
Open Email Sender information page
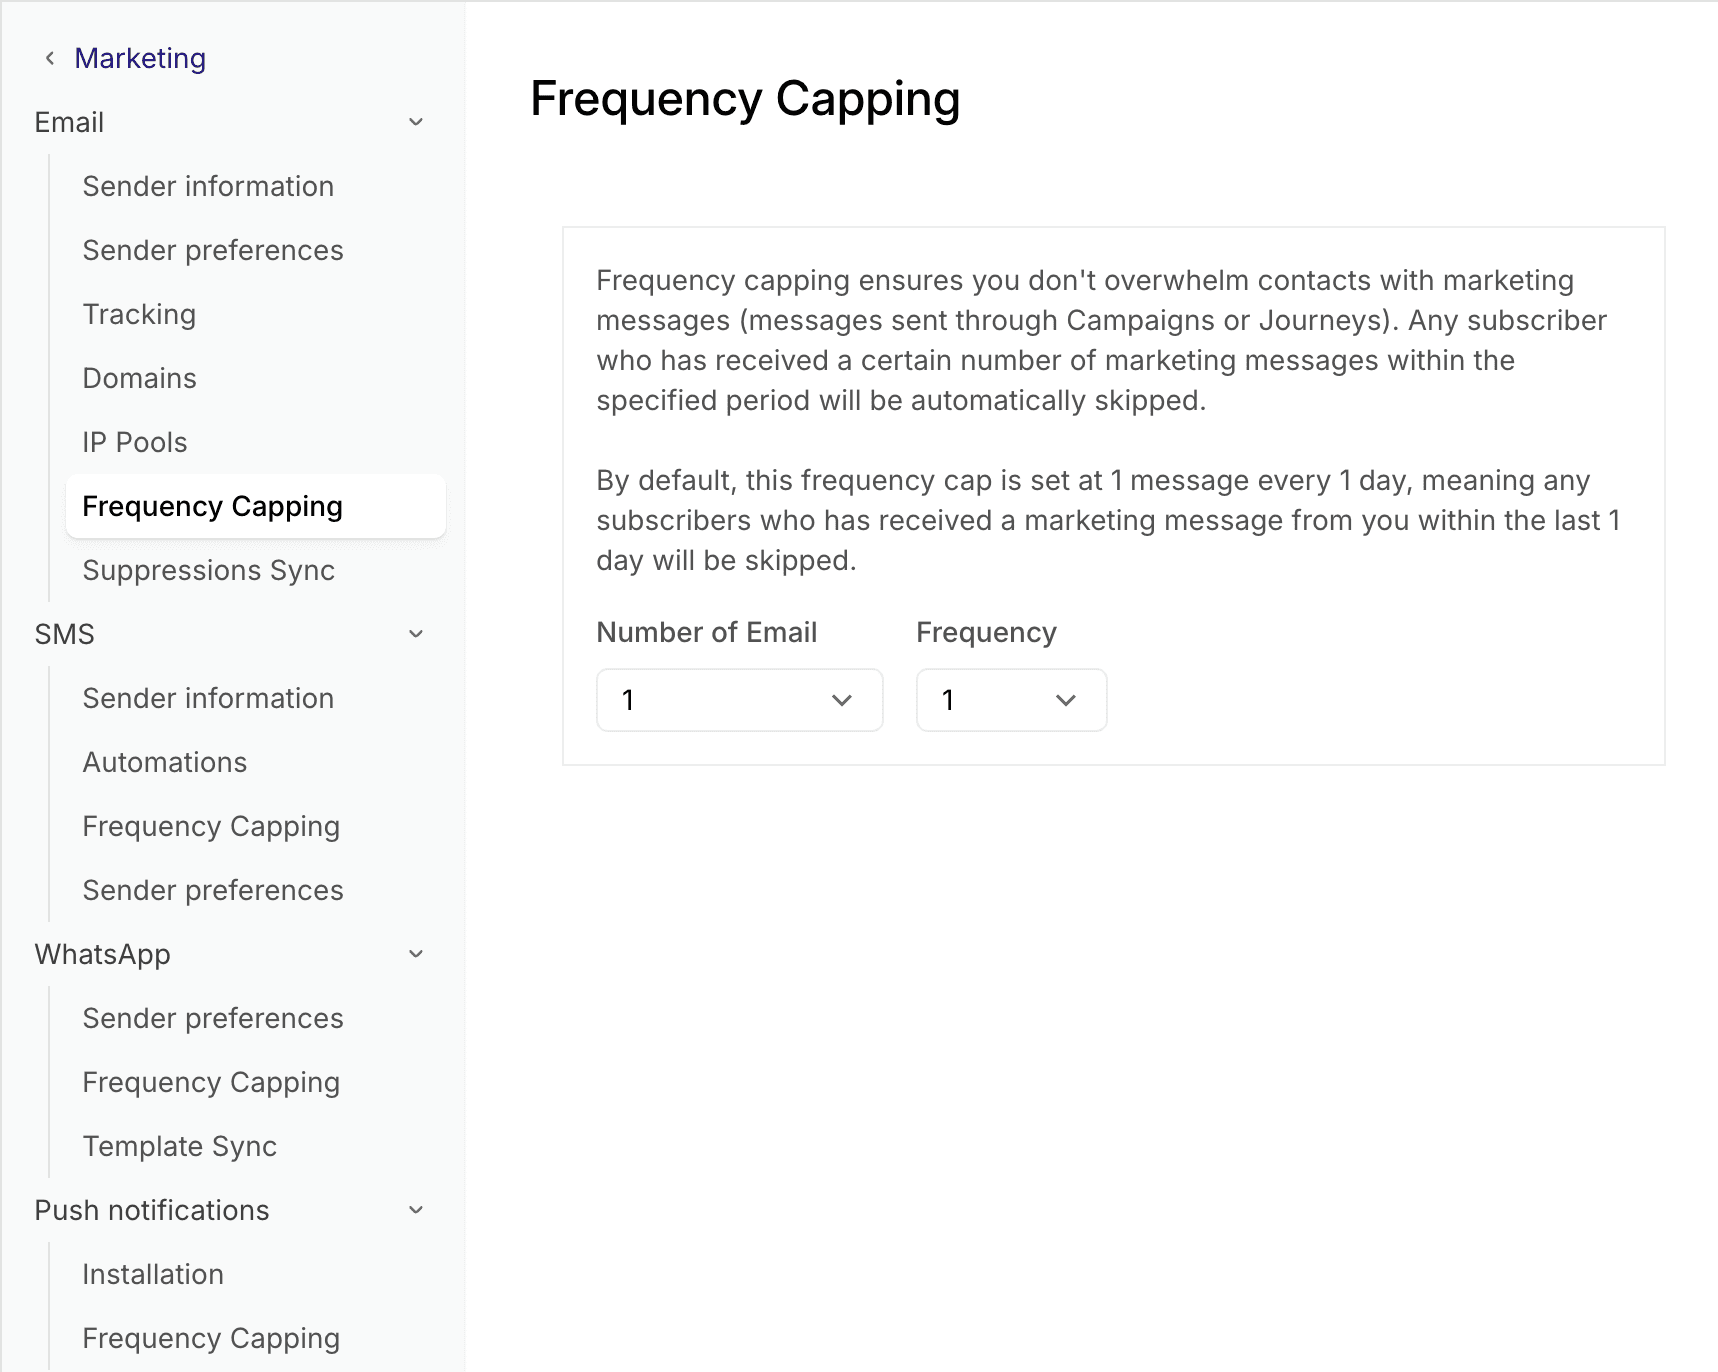click(208, 187)
